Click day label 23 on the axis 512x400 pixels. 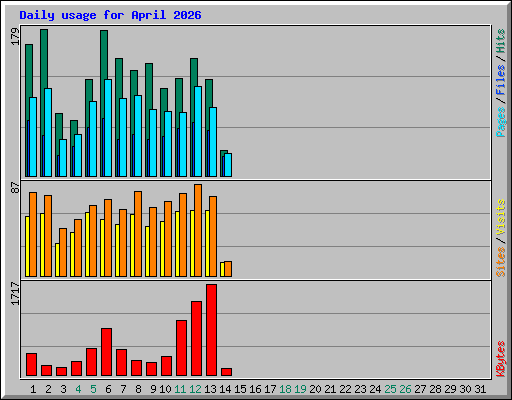point(360,389)
